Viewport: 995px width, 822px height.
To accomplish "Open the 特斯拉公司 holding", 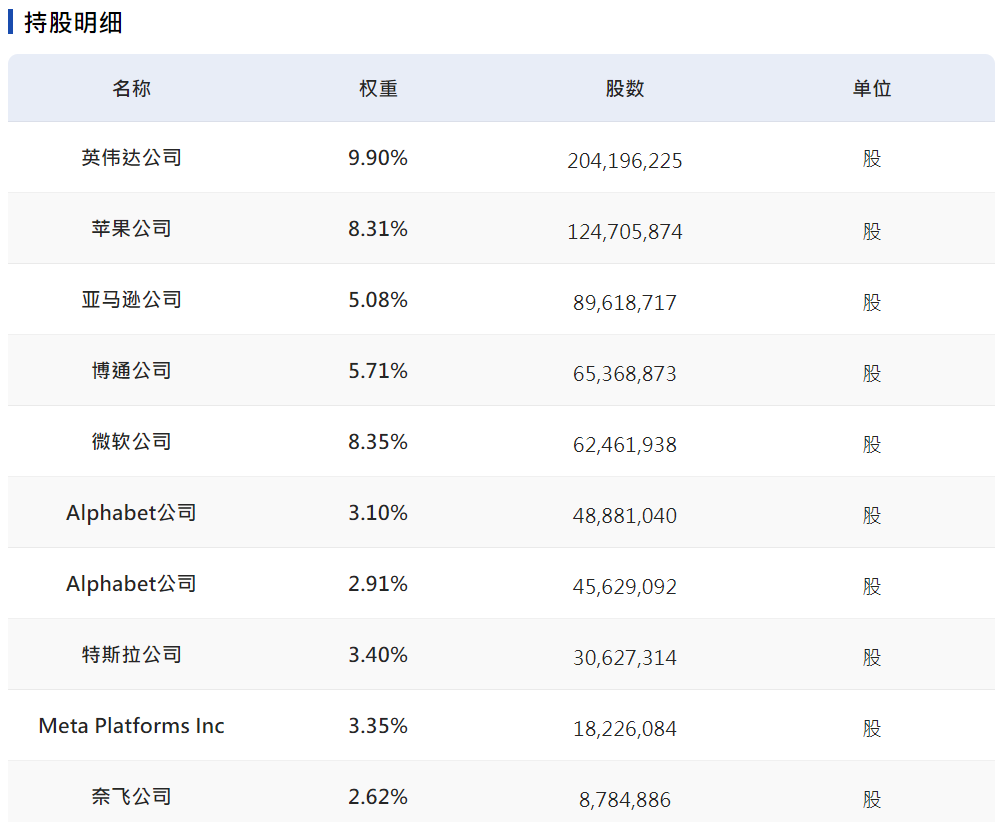I will 131,655.
